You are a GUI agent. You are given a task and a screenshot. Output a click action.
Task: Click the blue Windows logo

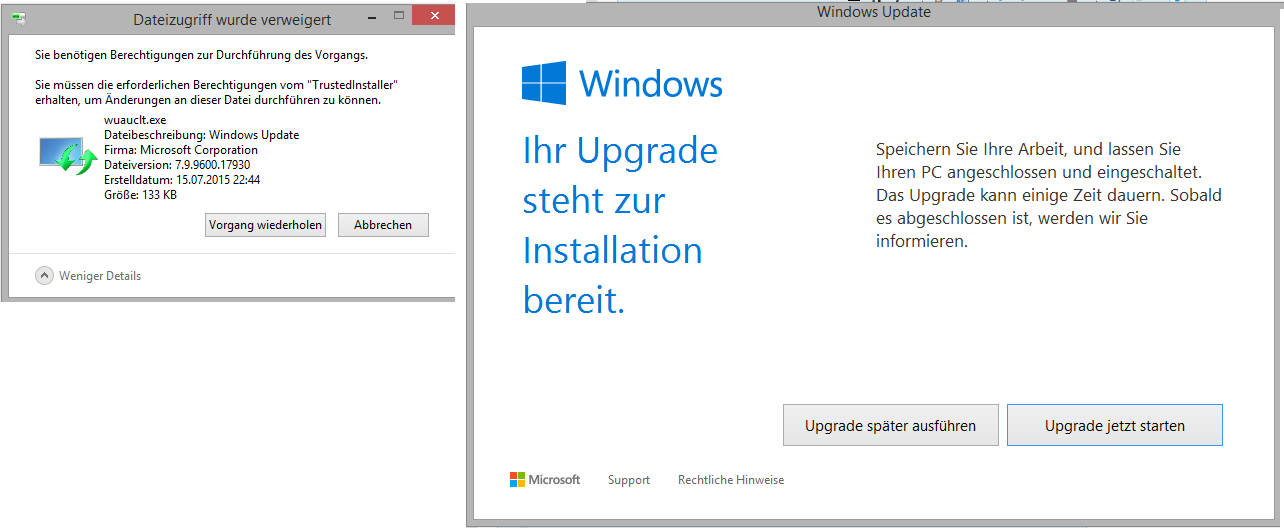coord(543,83)
